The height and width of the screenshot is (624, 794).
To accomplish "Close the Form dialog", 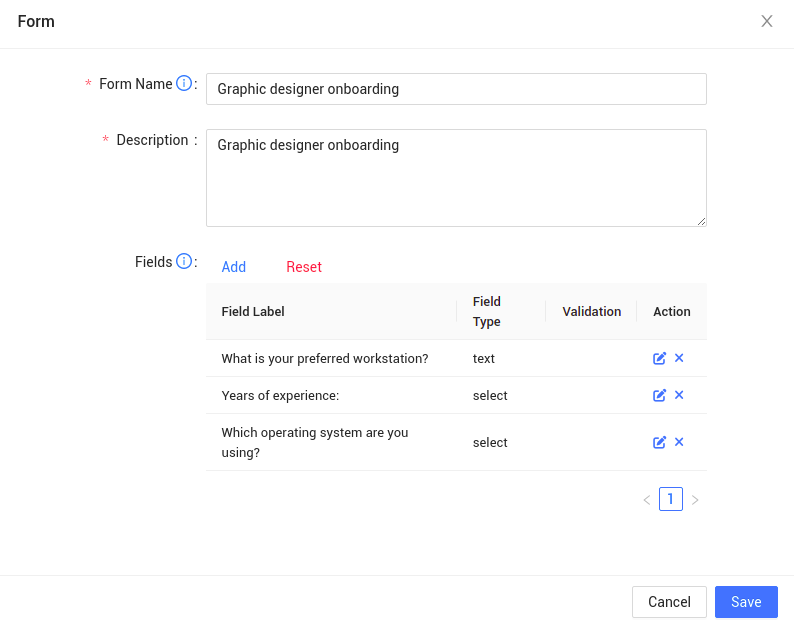I will [767, 21].
